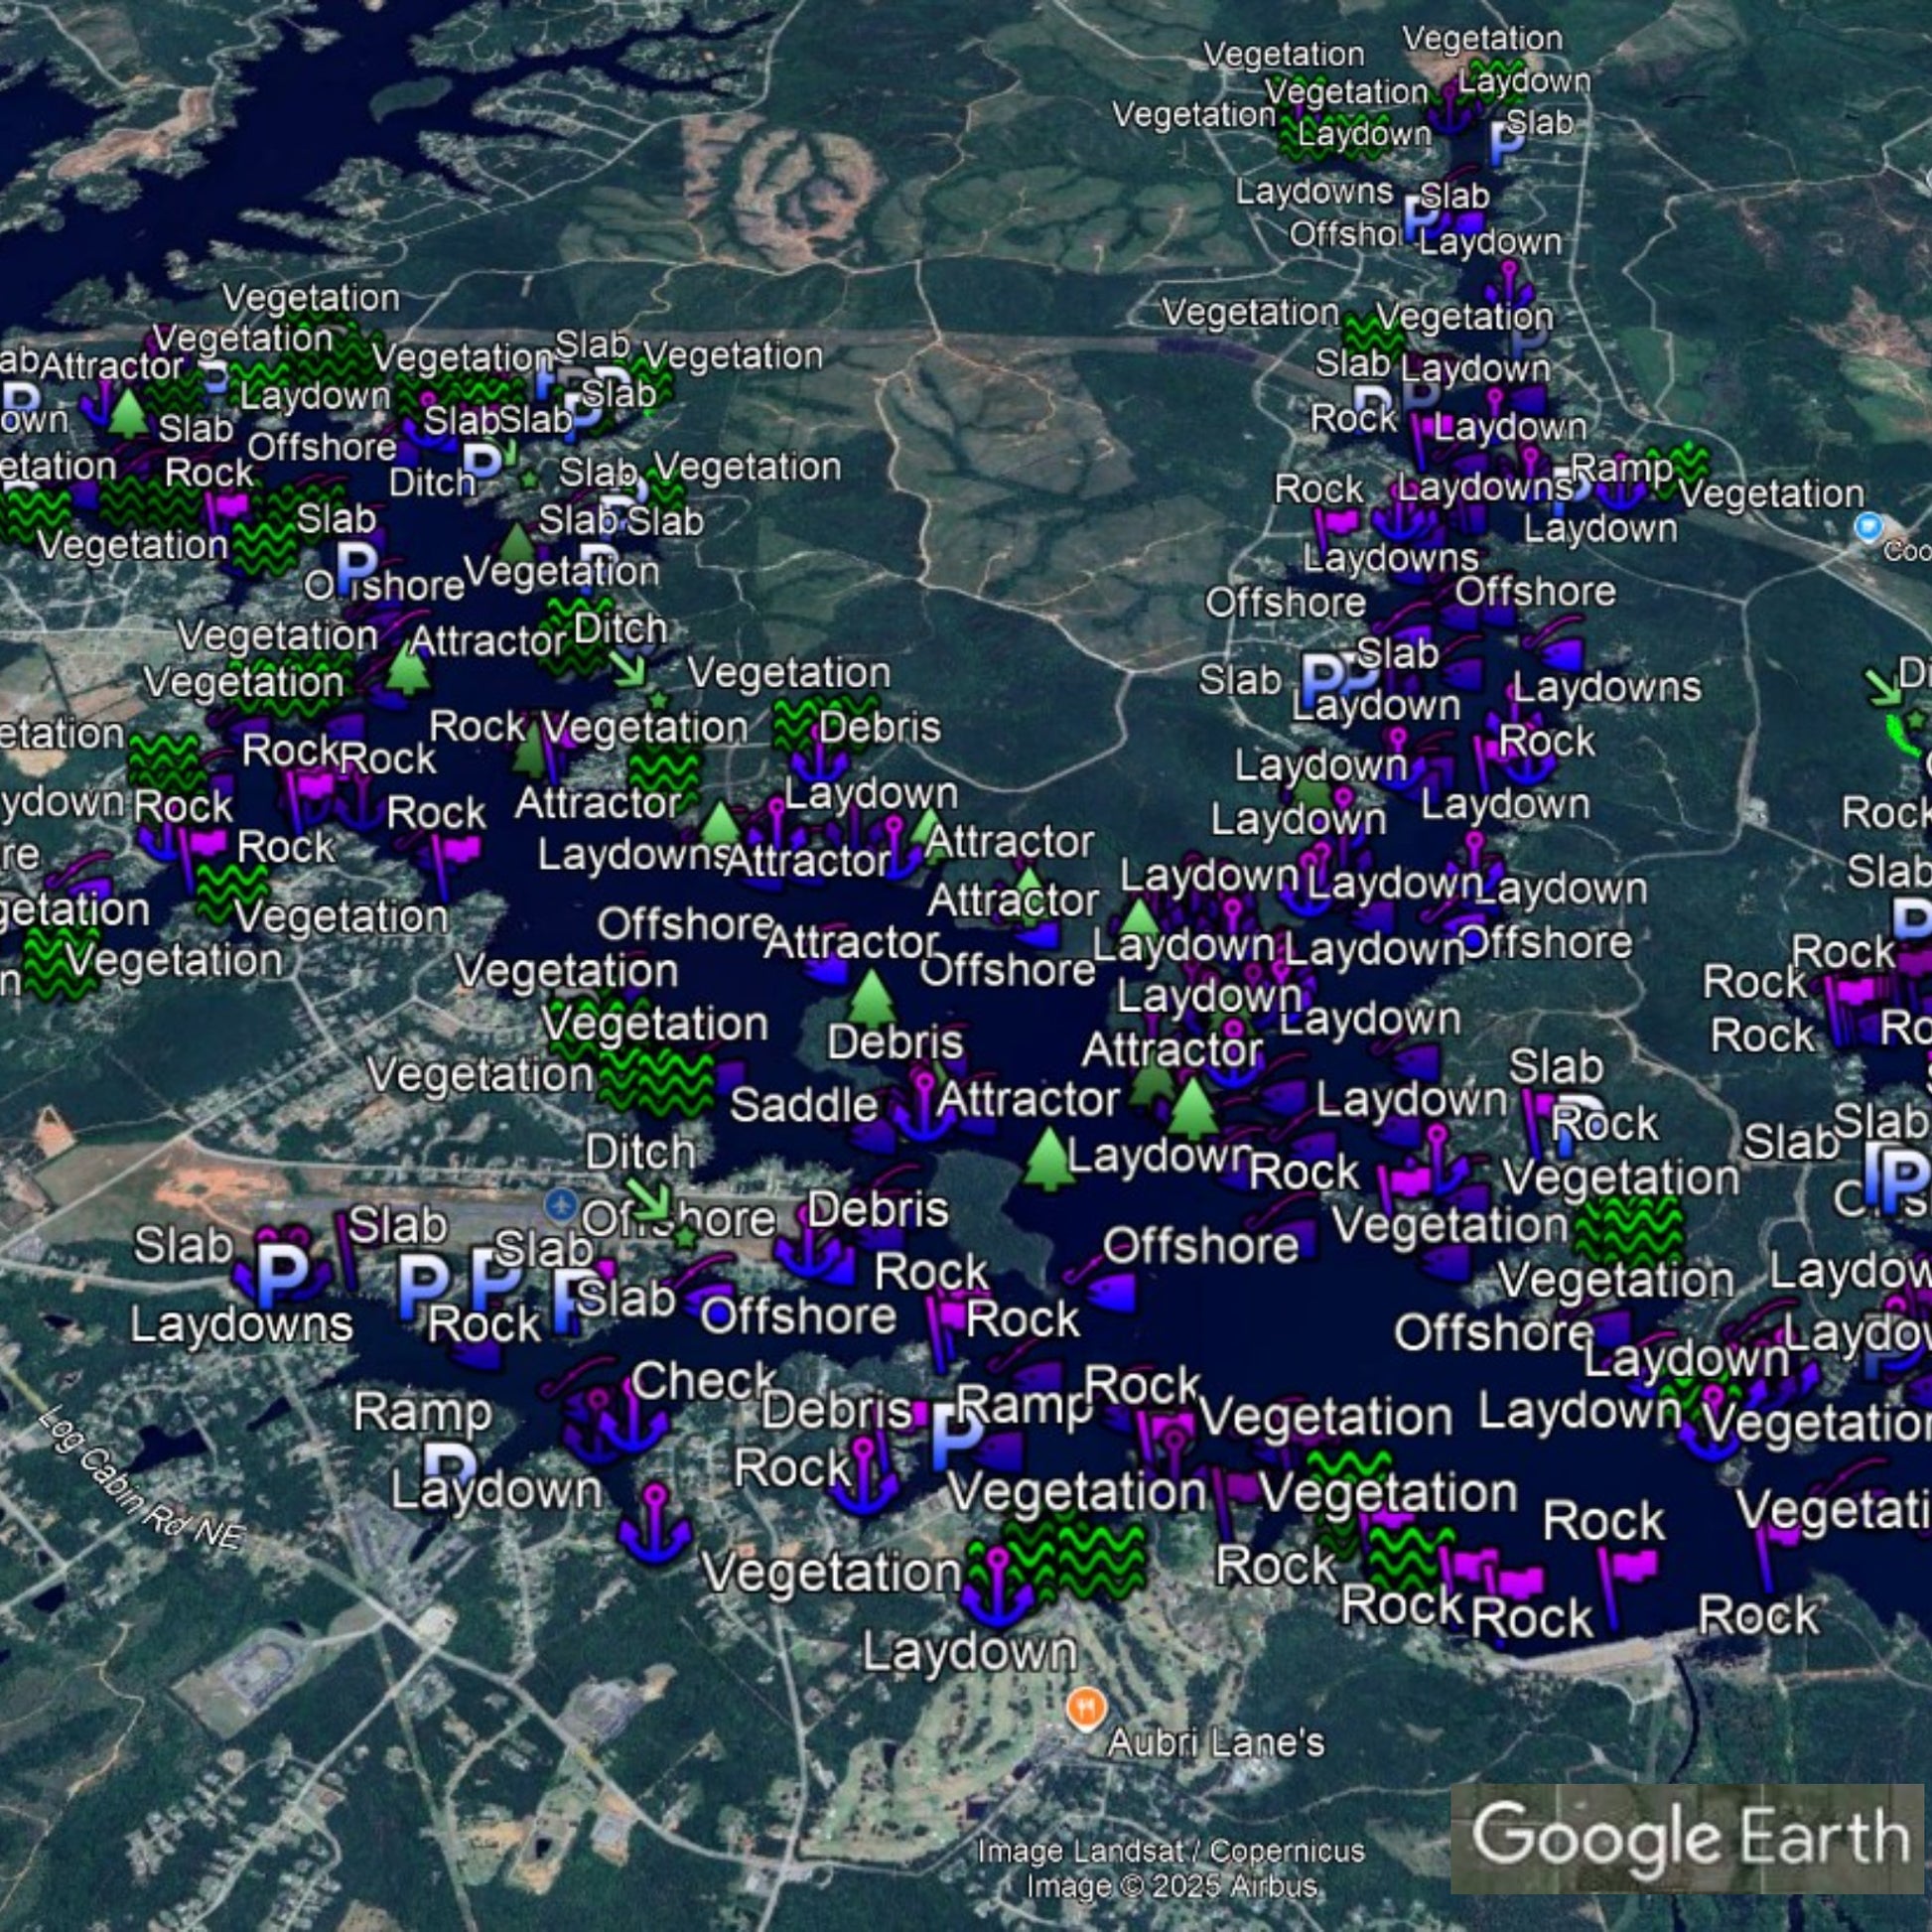Click blue place pin near Coo text at right edge
Image resolution: width=1932 pixels, height=1932 pixels.
(1868, 526)
